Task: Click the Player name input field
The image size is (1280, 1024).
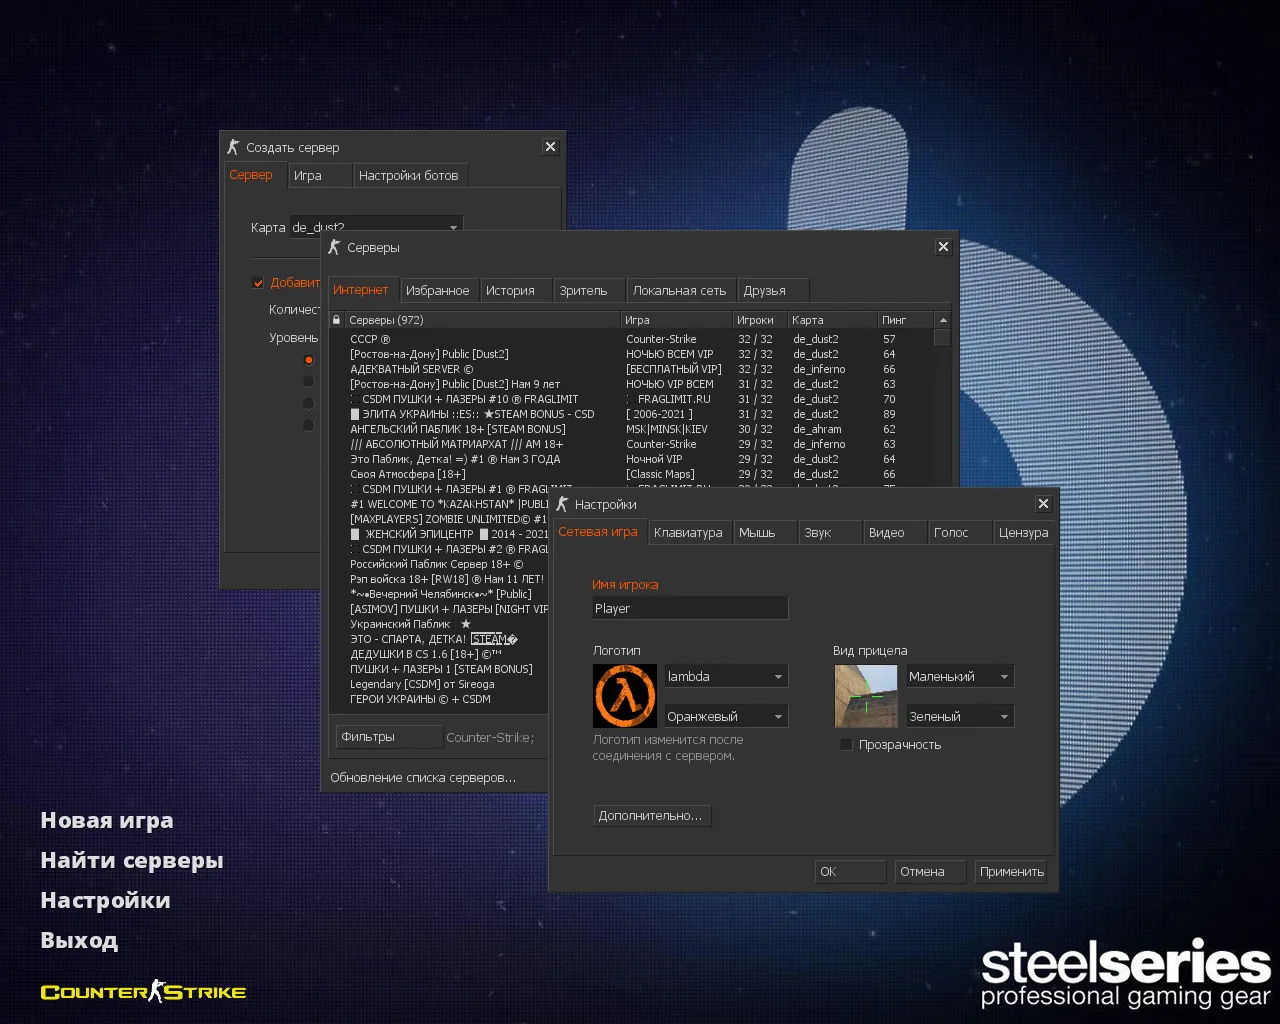Action: coord(690,608)
